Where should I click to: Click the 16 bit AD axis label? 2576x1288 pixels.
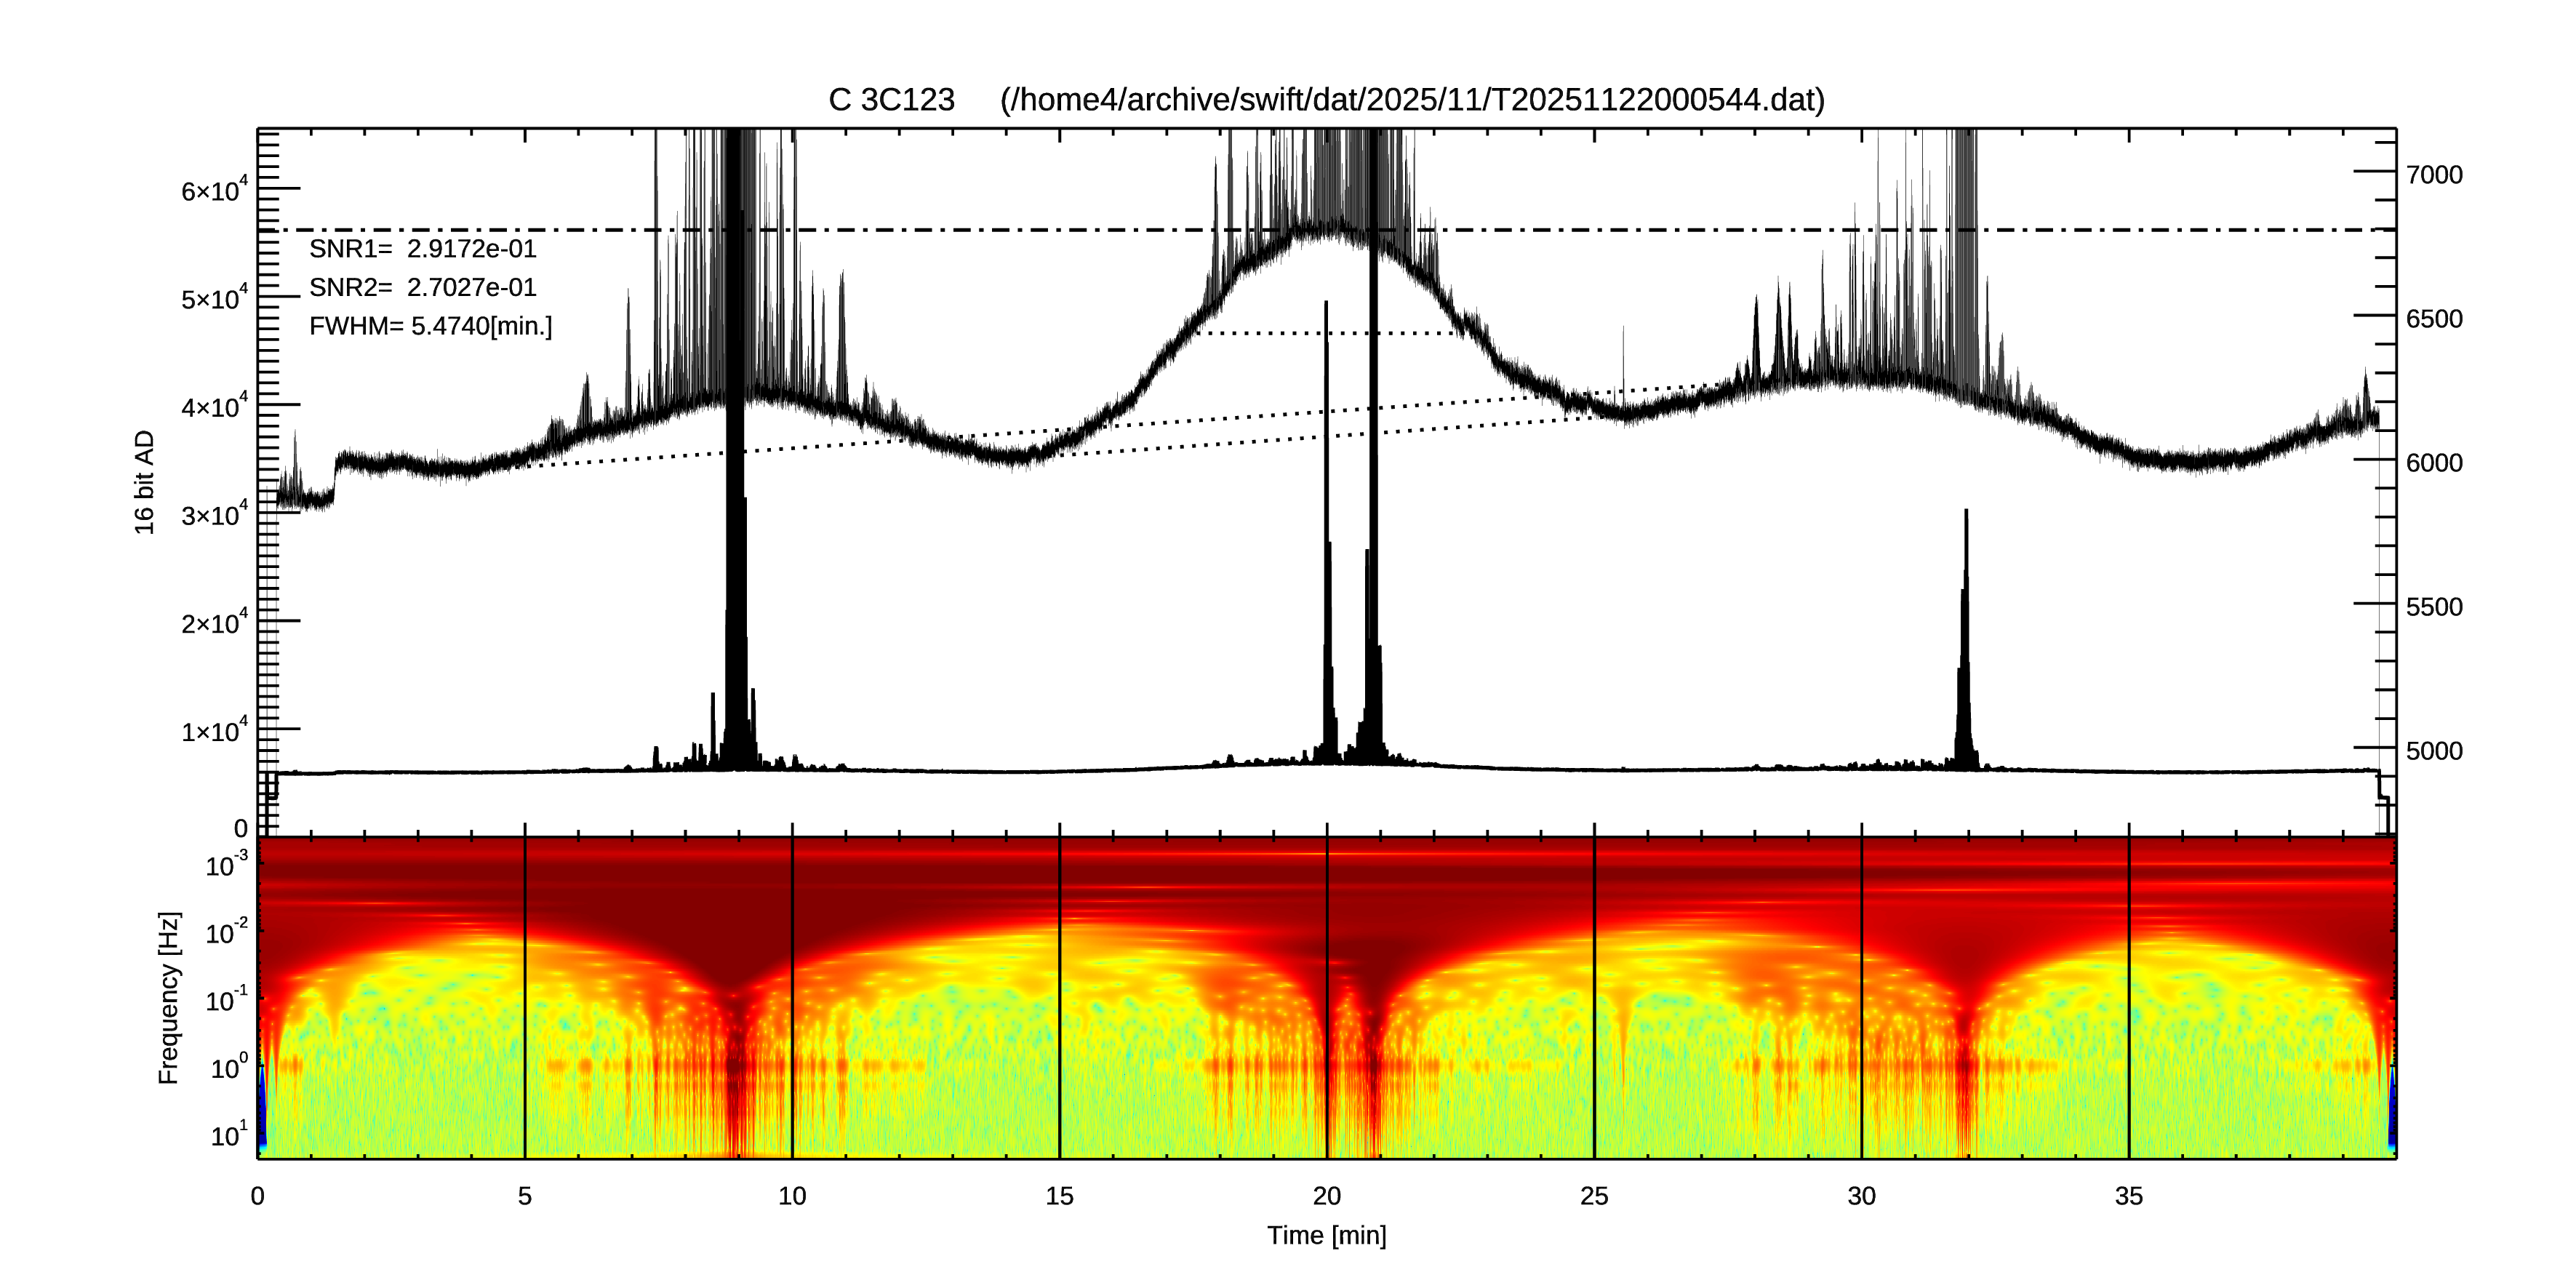pyautogui.click(x=145, y=482)
